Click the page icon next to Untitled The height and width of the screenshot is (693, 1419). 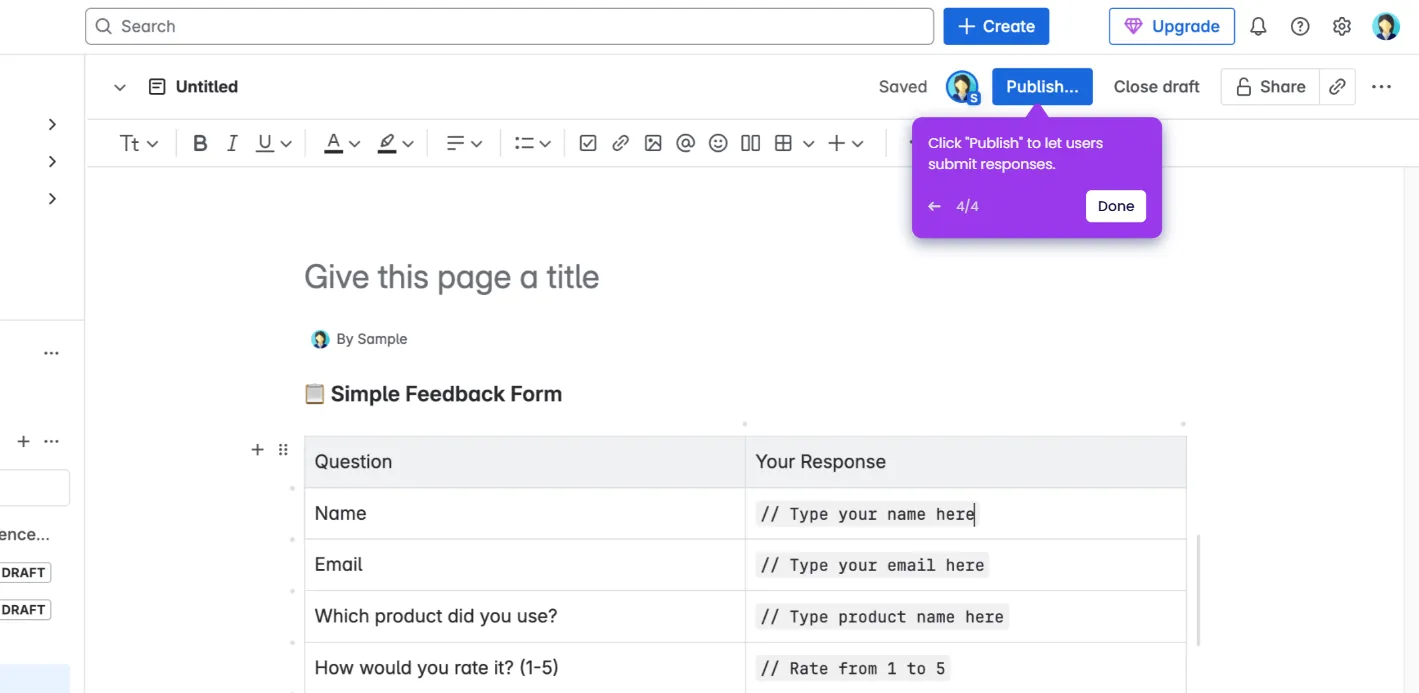[x=157, y=87]
